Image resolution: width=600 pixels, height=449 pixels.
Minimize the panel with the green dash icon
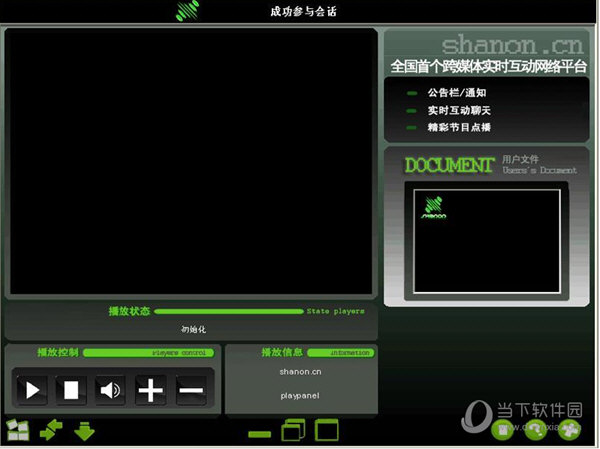(x=259, y=434)
